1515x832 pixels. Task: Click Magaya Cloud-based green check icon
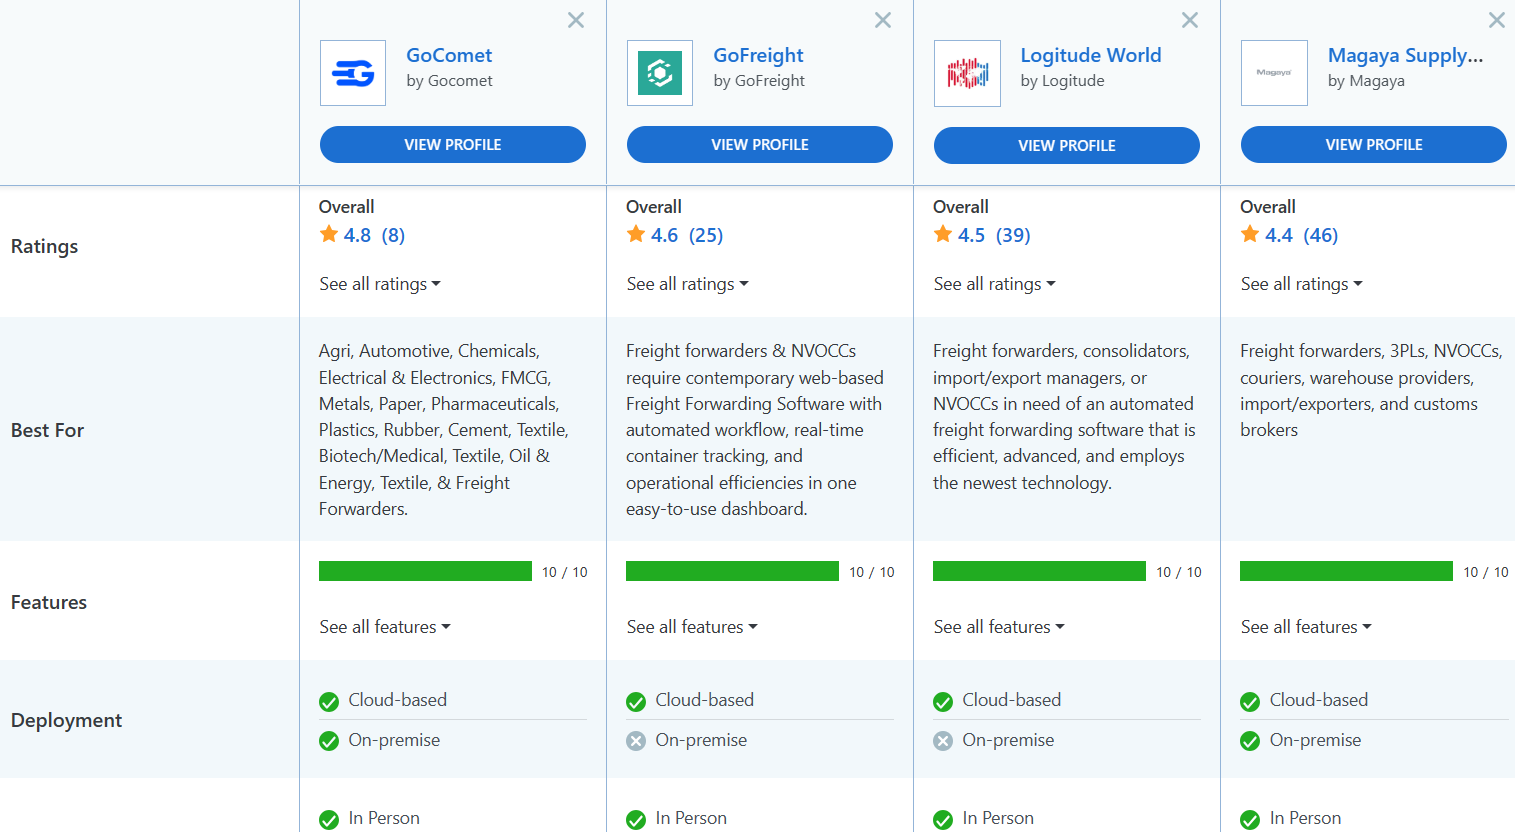click(x=1250, y=702)
